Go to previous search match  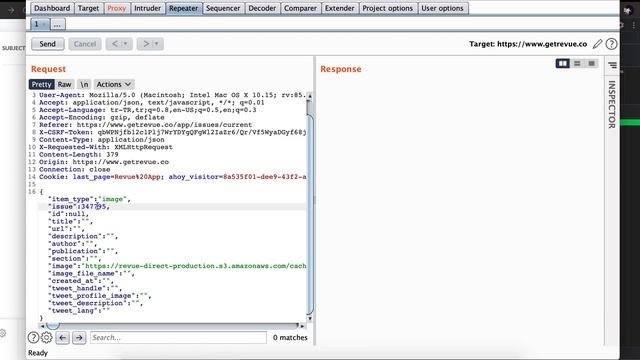coord(62,338)
